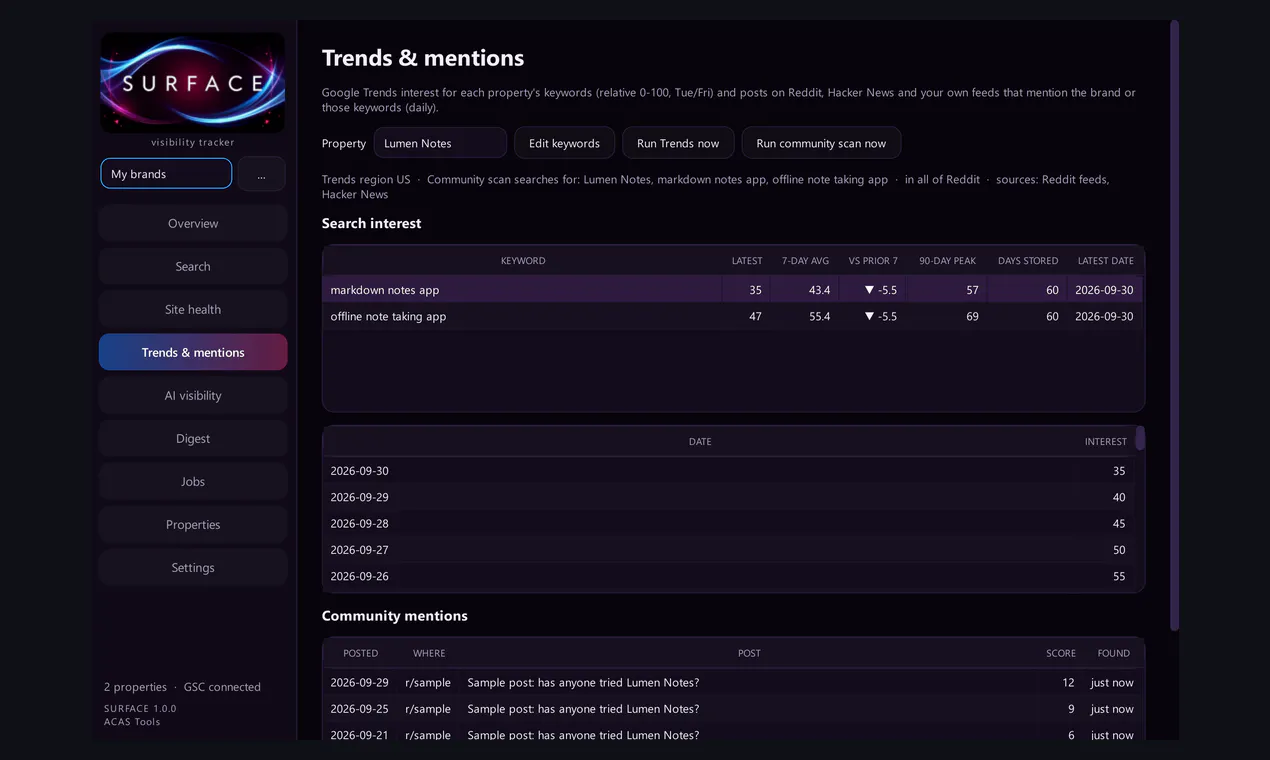Sort by the LATEST DATE column header
Image resolution: width=1270 pixels, height=760 pixels.
1105,261
